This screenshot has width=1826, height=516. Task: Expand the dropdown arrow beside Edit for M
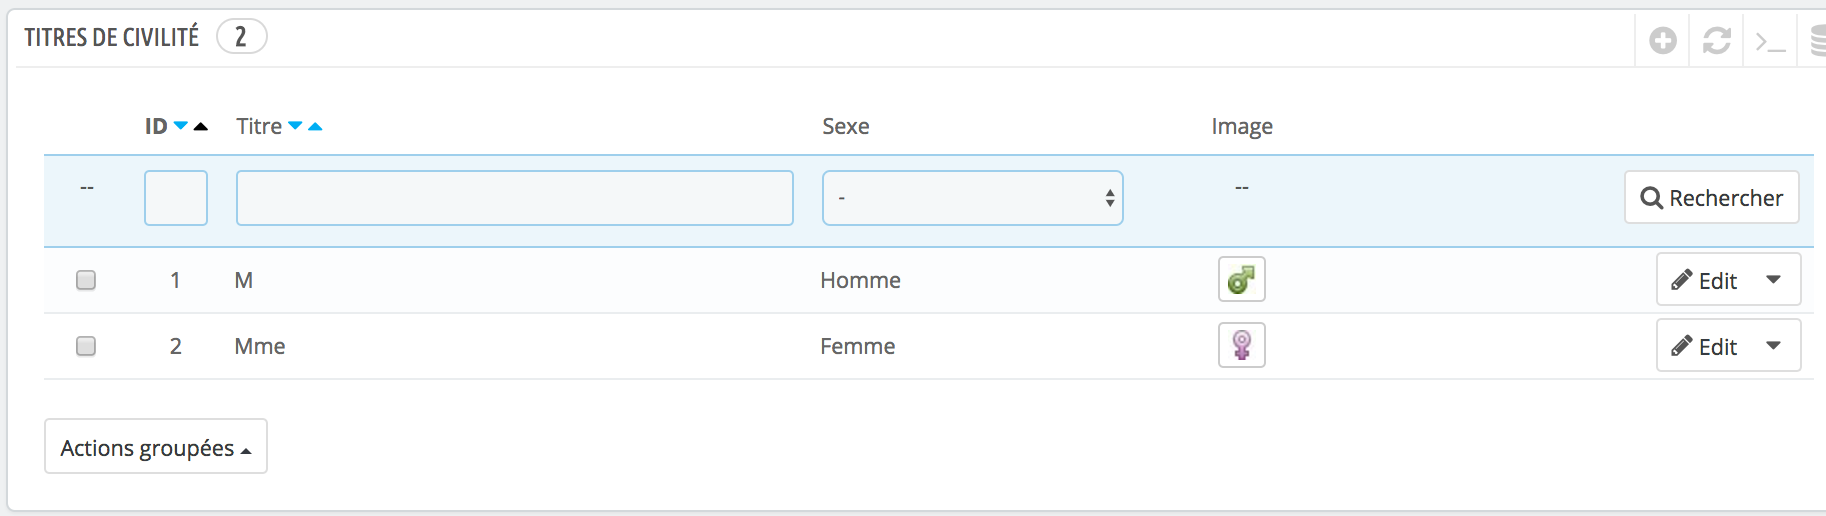point(1773,280)
